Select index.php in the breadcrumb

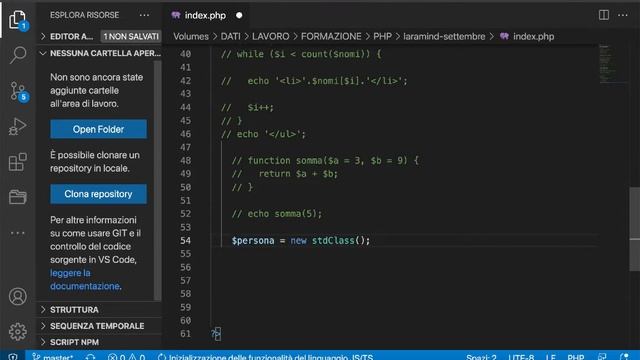[533, 36]
